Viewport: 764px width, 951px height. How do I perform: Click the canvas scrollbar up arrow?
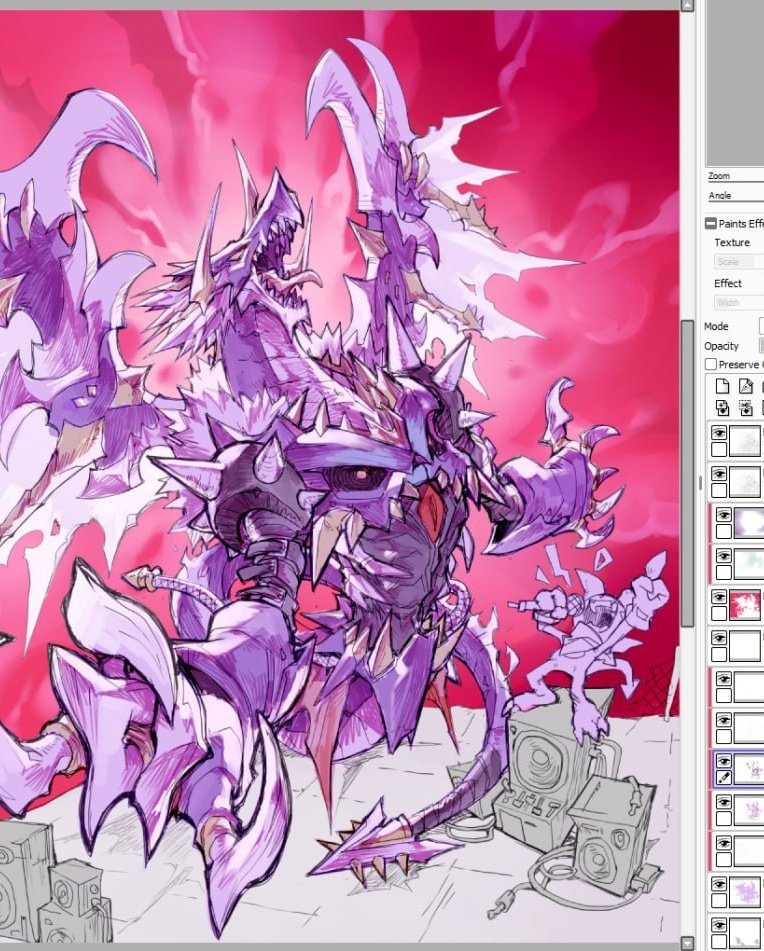coord(687,5)
